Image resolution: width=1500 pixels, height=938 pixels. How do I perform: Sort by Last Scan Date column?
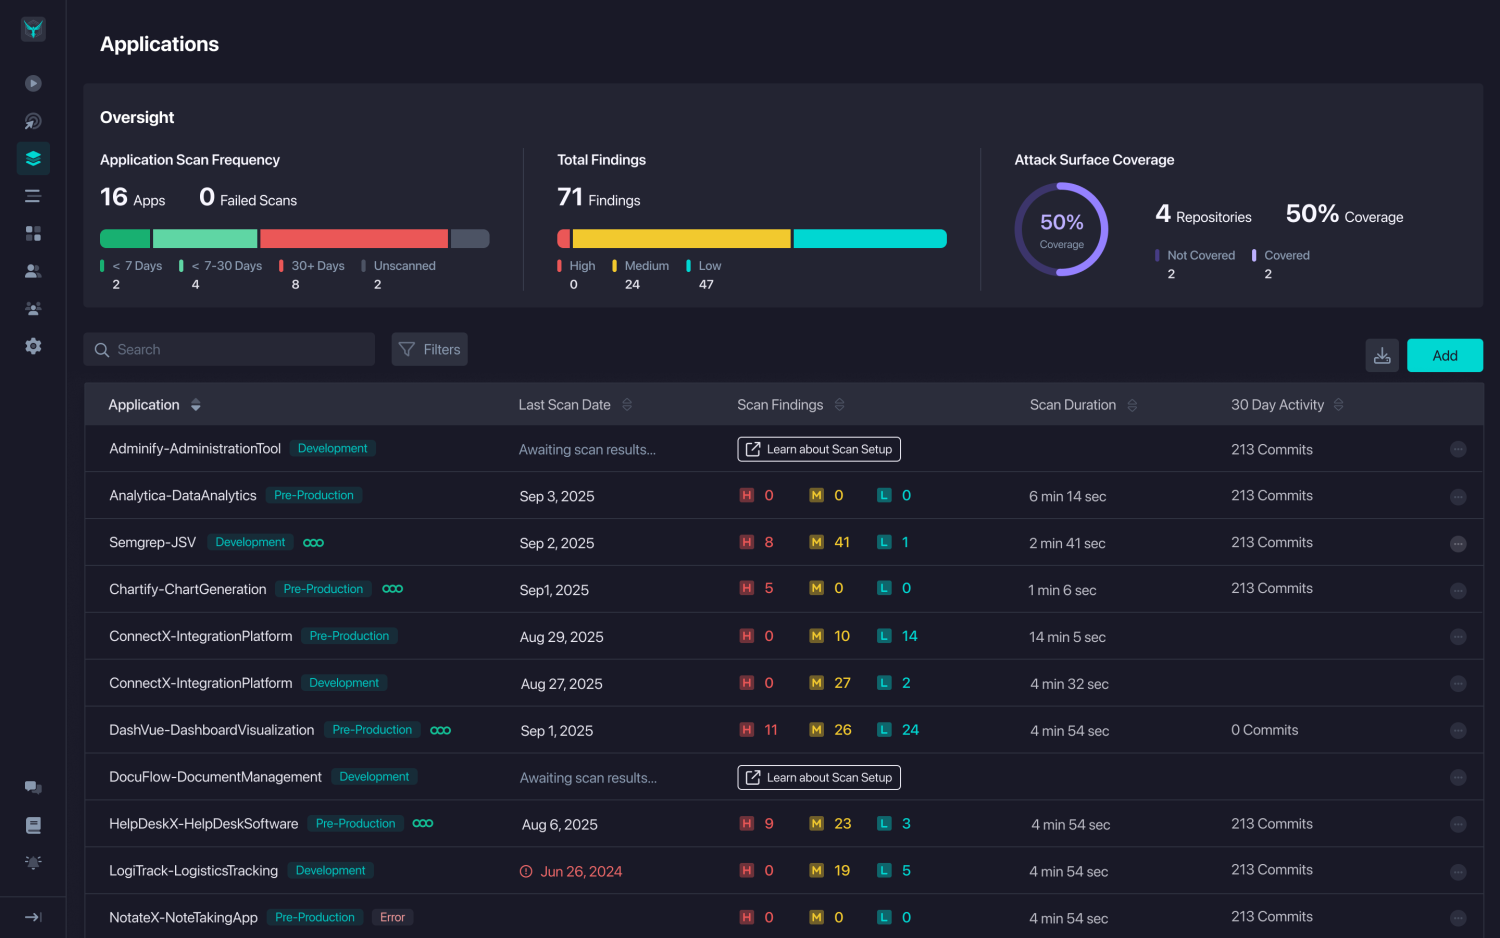click(627, 405)
